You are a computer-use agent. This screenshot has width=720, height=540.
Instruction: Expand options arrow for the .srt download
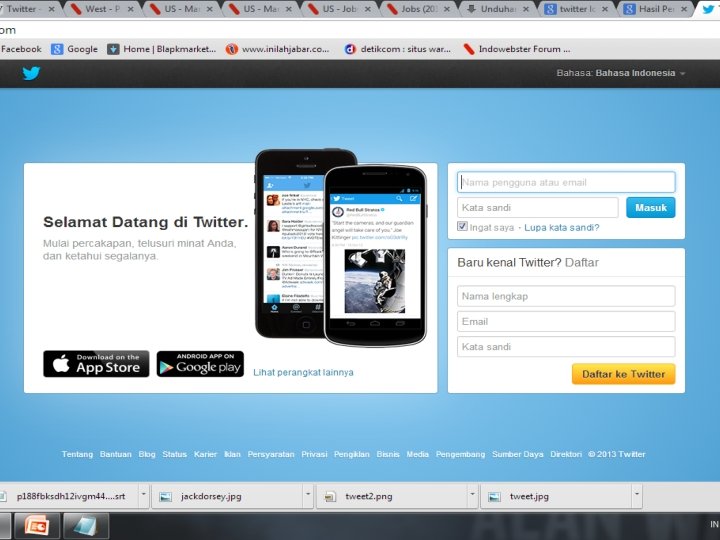(144, 495)
